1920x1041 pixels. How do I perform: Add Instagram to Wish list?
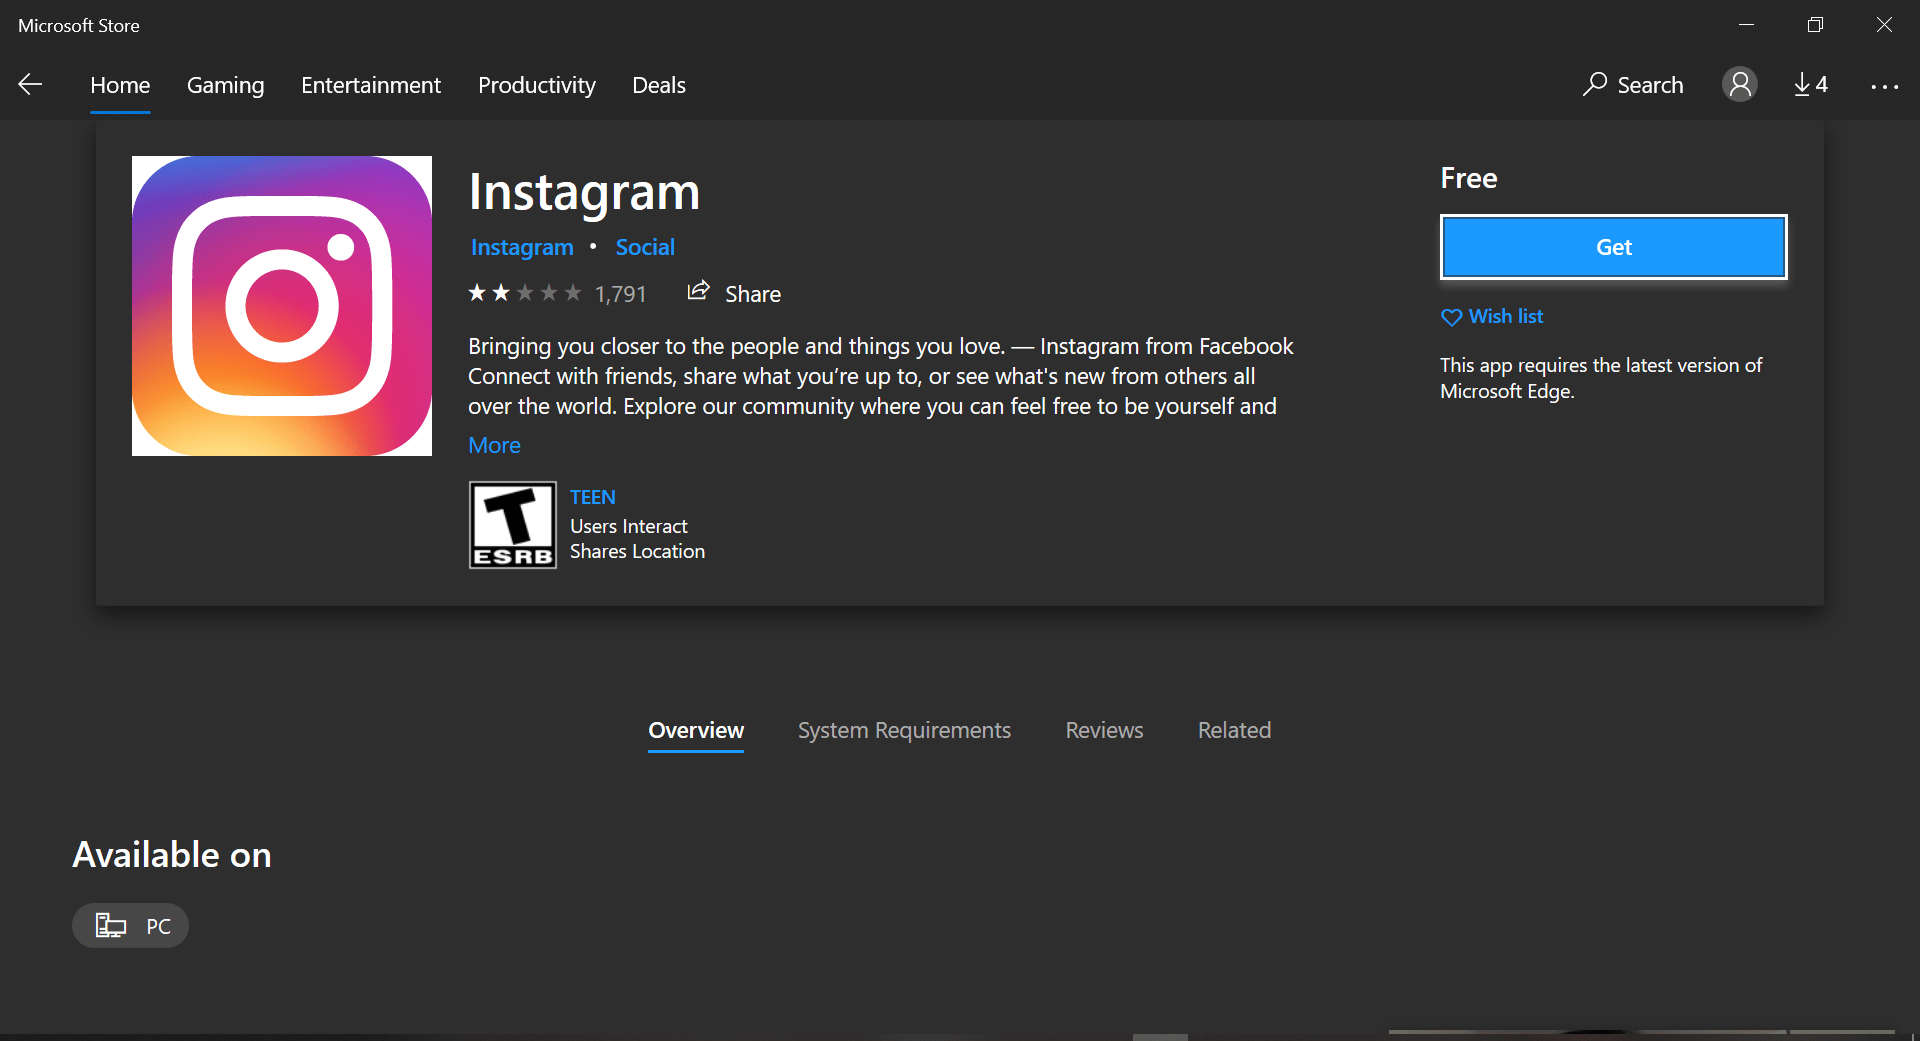click(x=1492, y=317)
